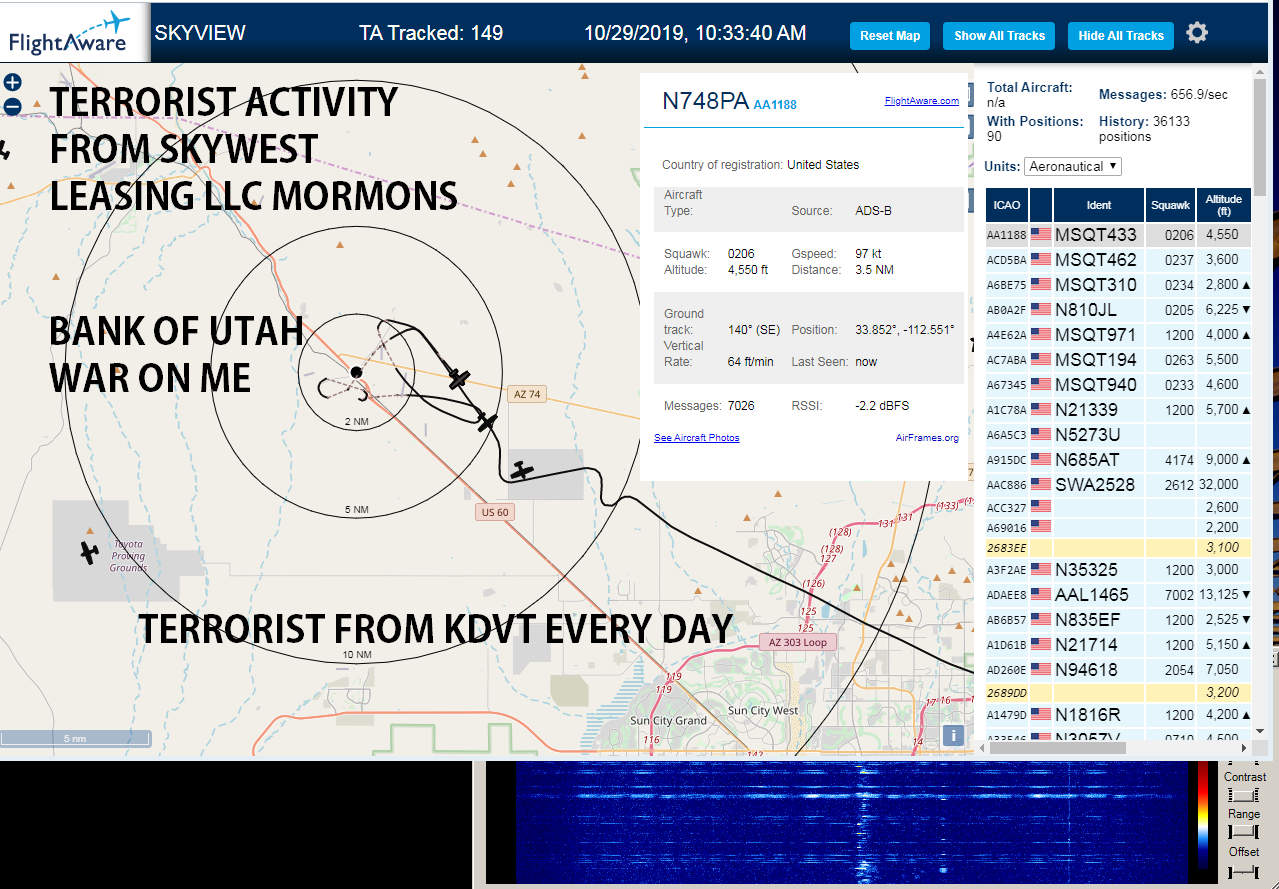Click US flag in N94618 row
The height and width of the screenshot is (889, 1279).
(x=1041, y=670)
